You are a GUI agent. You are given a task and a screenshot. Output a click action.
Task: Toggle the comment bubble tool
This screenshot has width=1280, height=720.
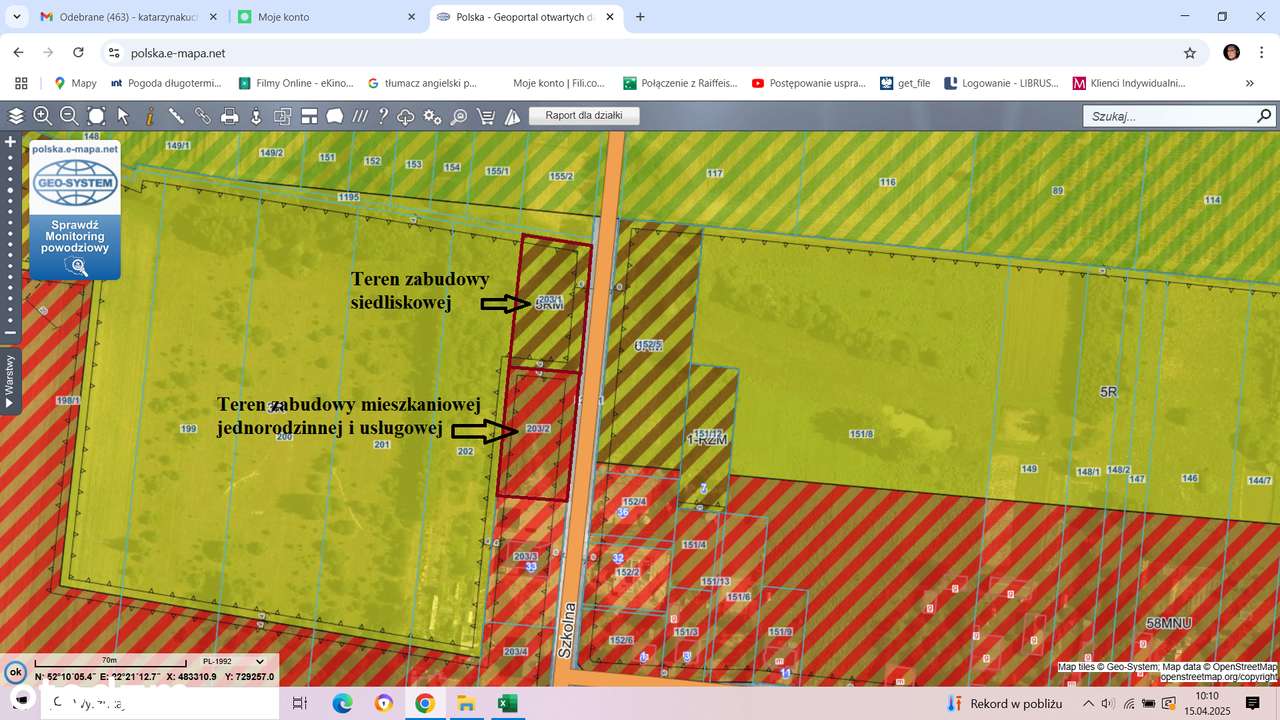point(335,116)
